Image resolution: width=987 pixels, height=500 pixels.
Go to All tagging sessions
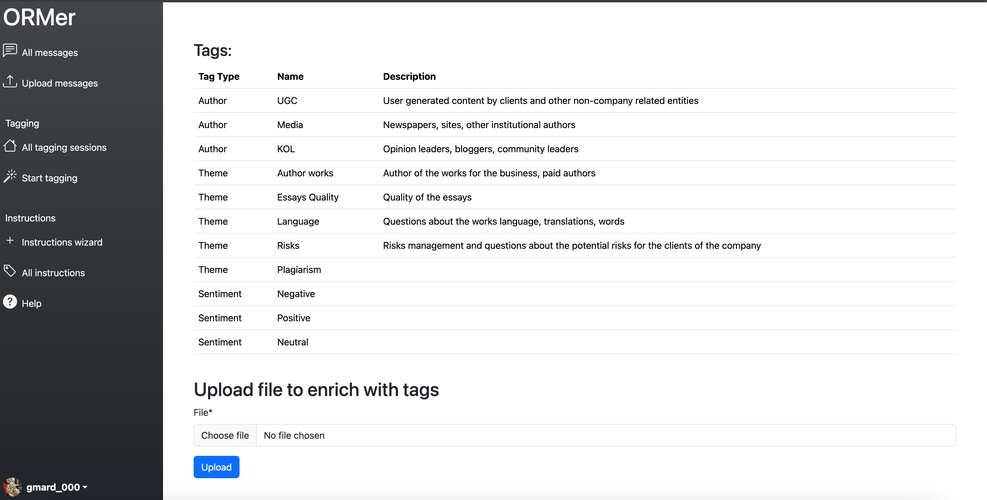[x=64, y=148]
